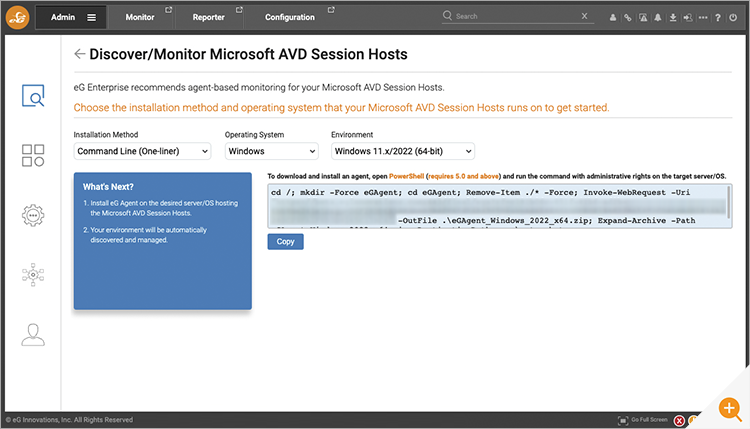Open Configuration in new window icon
Screen dimensions: 750x429
[331, 10]
